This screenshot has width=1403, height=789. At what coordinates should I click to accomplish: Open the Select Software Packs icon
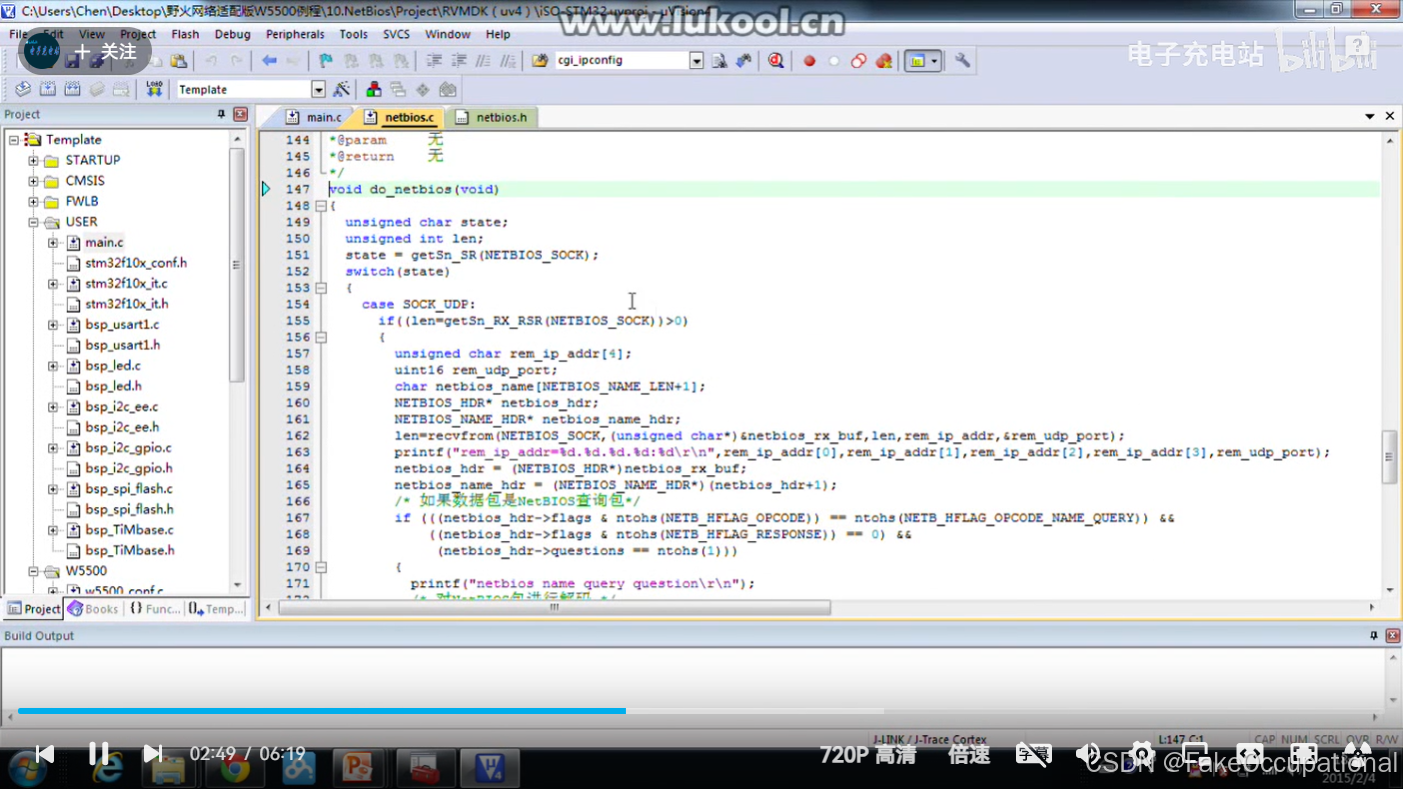click(423, 89)
